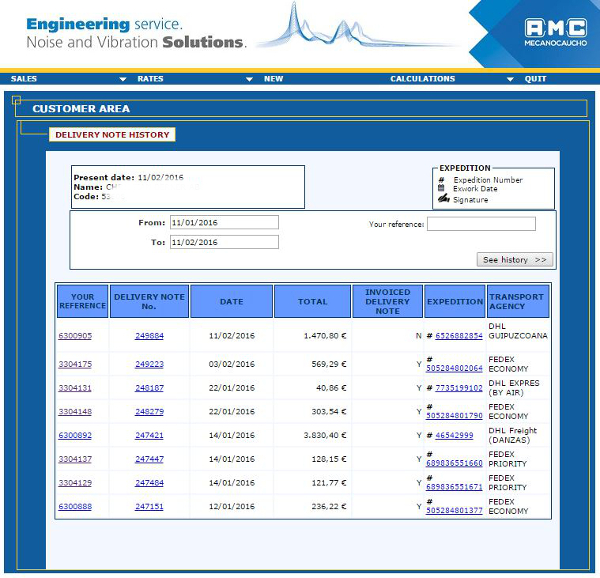Open delivery note 247447
This screenshot has height=578, width=600.
pos(149,459)
